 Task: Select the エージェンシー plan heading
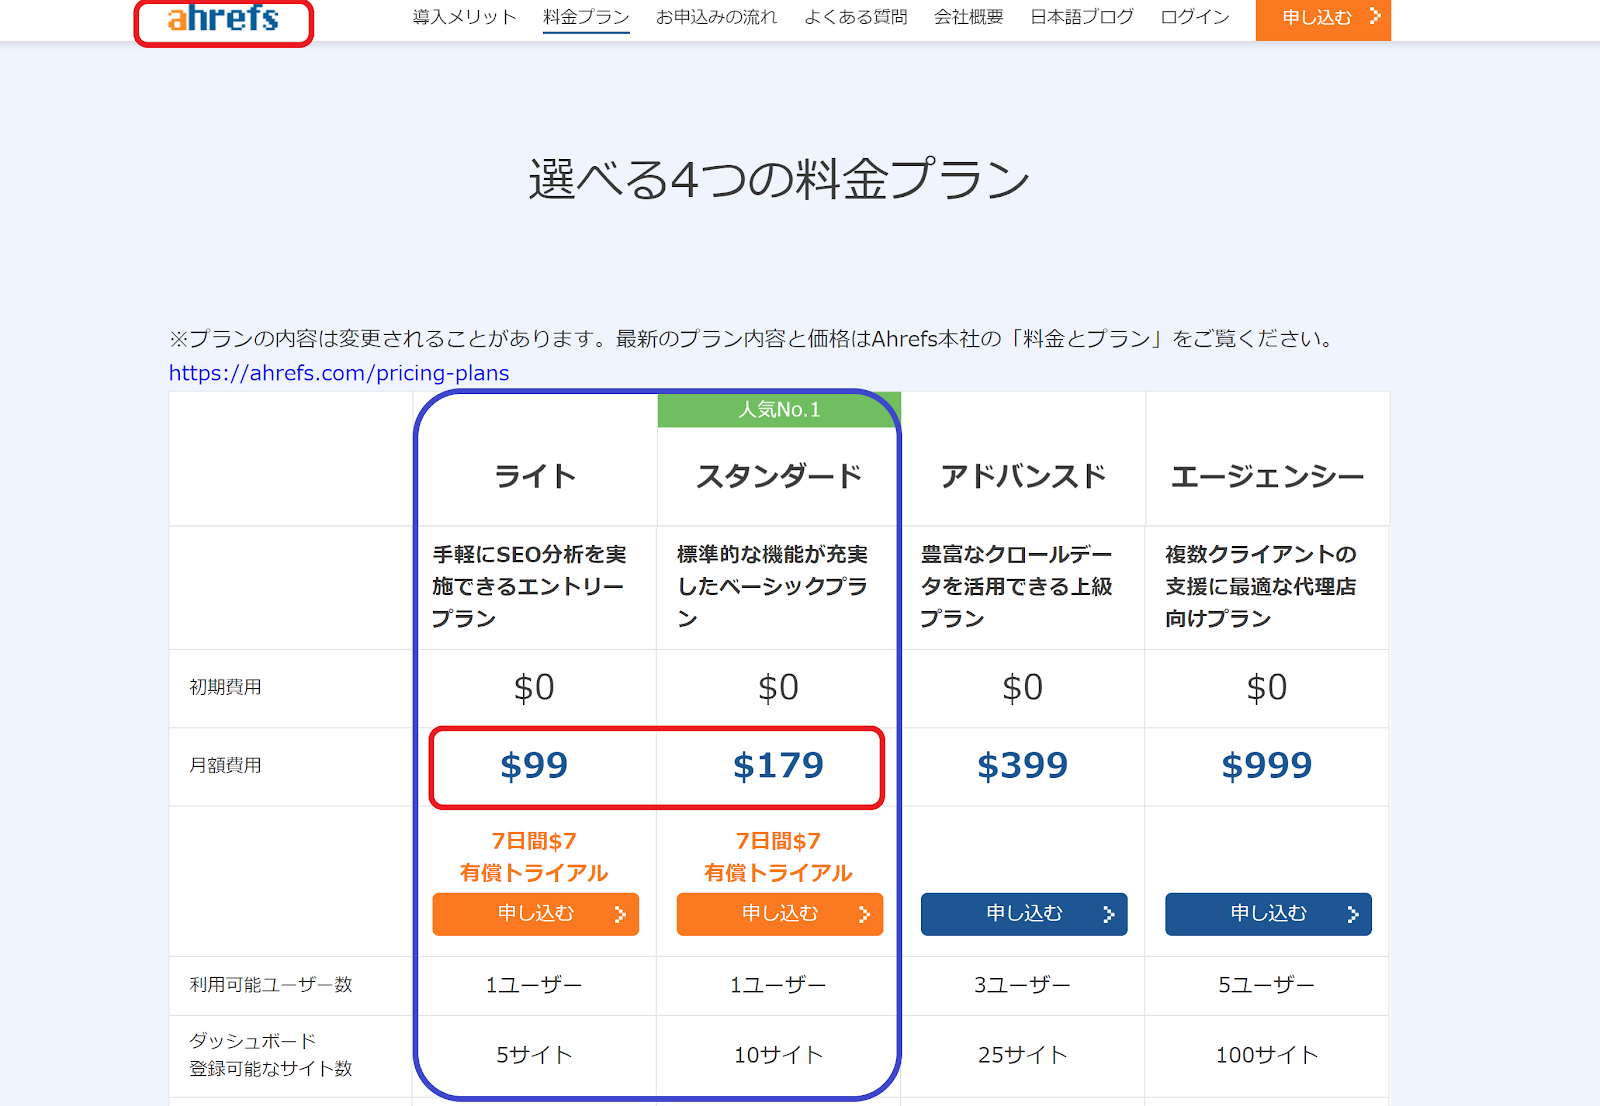pyautogui.click(x=1267, y=476)
